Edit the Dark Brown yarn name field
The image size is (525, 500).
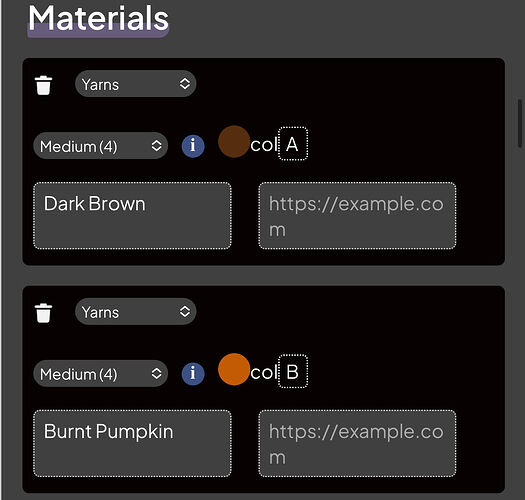click(x=132, y=216)
